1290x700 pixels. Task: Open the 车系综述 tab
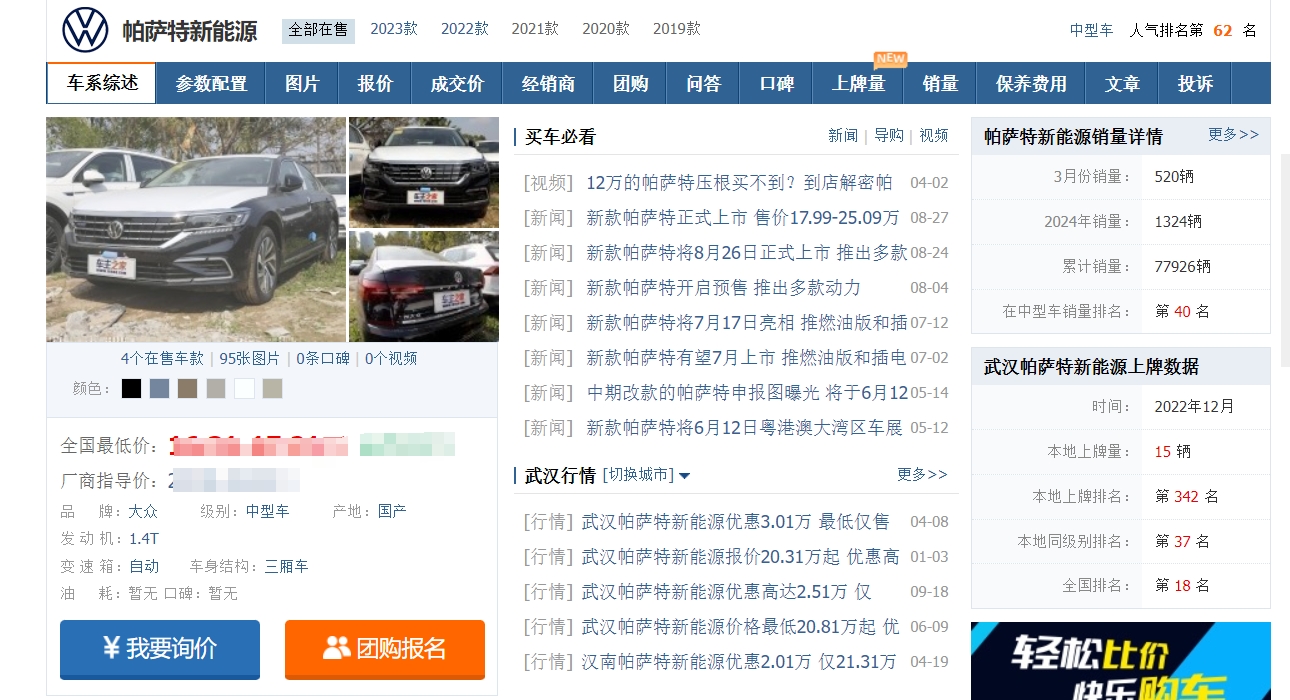tap(102, 83)
